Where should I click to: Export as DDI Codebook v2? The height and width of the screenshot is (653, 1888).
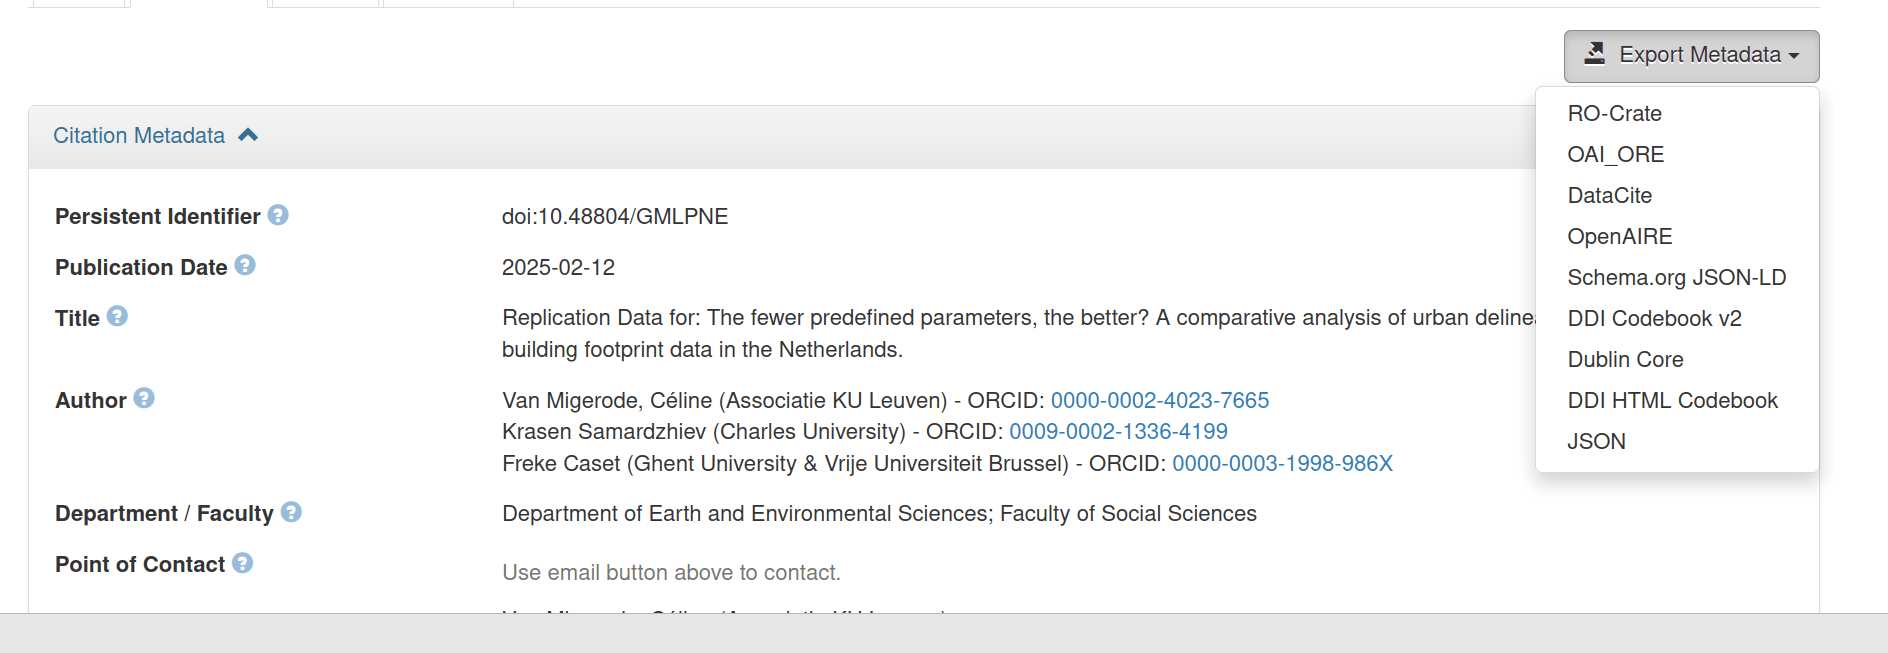point(1654,319)
